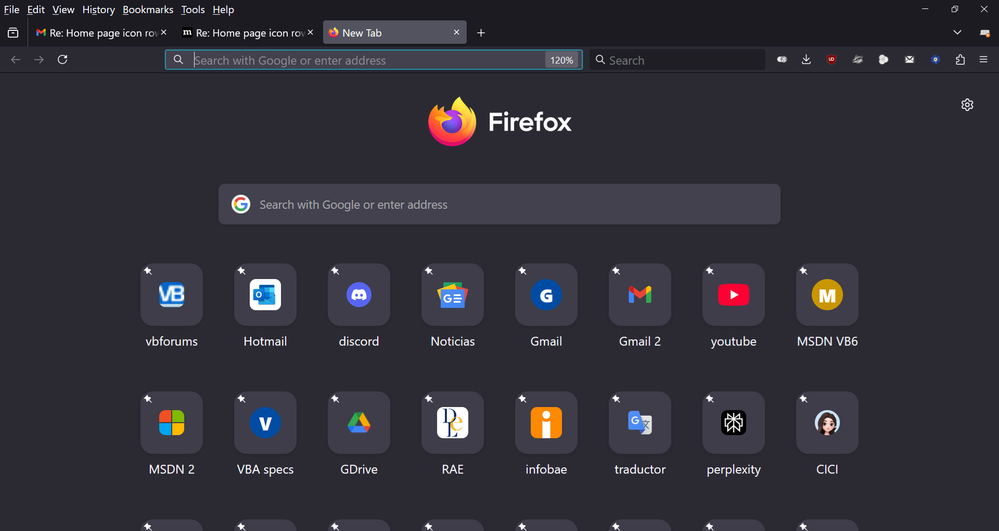Open the Downloads panel arrow icon
Viewport: 999px width, 531px height.
pos(806,59)
